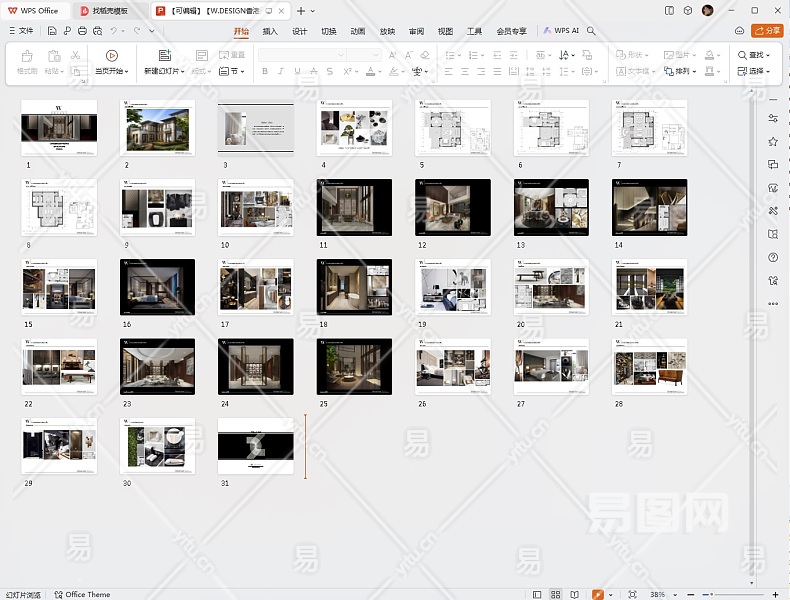The height and width of the screenshot is (600, 790).
Task: Switch to normal view in status bar
Action: tap(538, 594)
